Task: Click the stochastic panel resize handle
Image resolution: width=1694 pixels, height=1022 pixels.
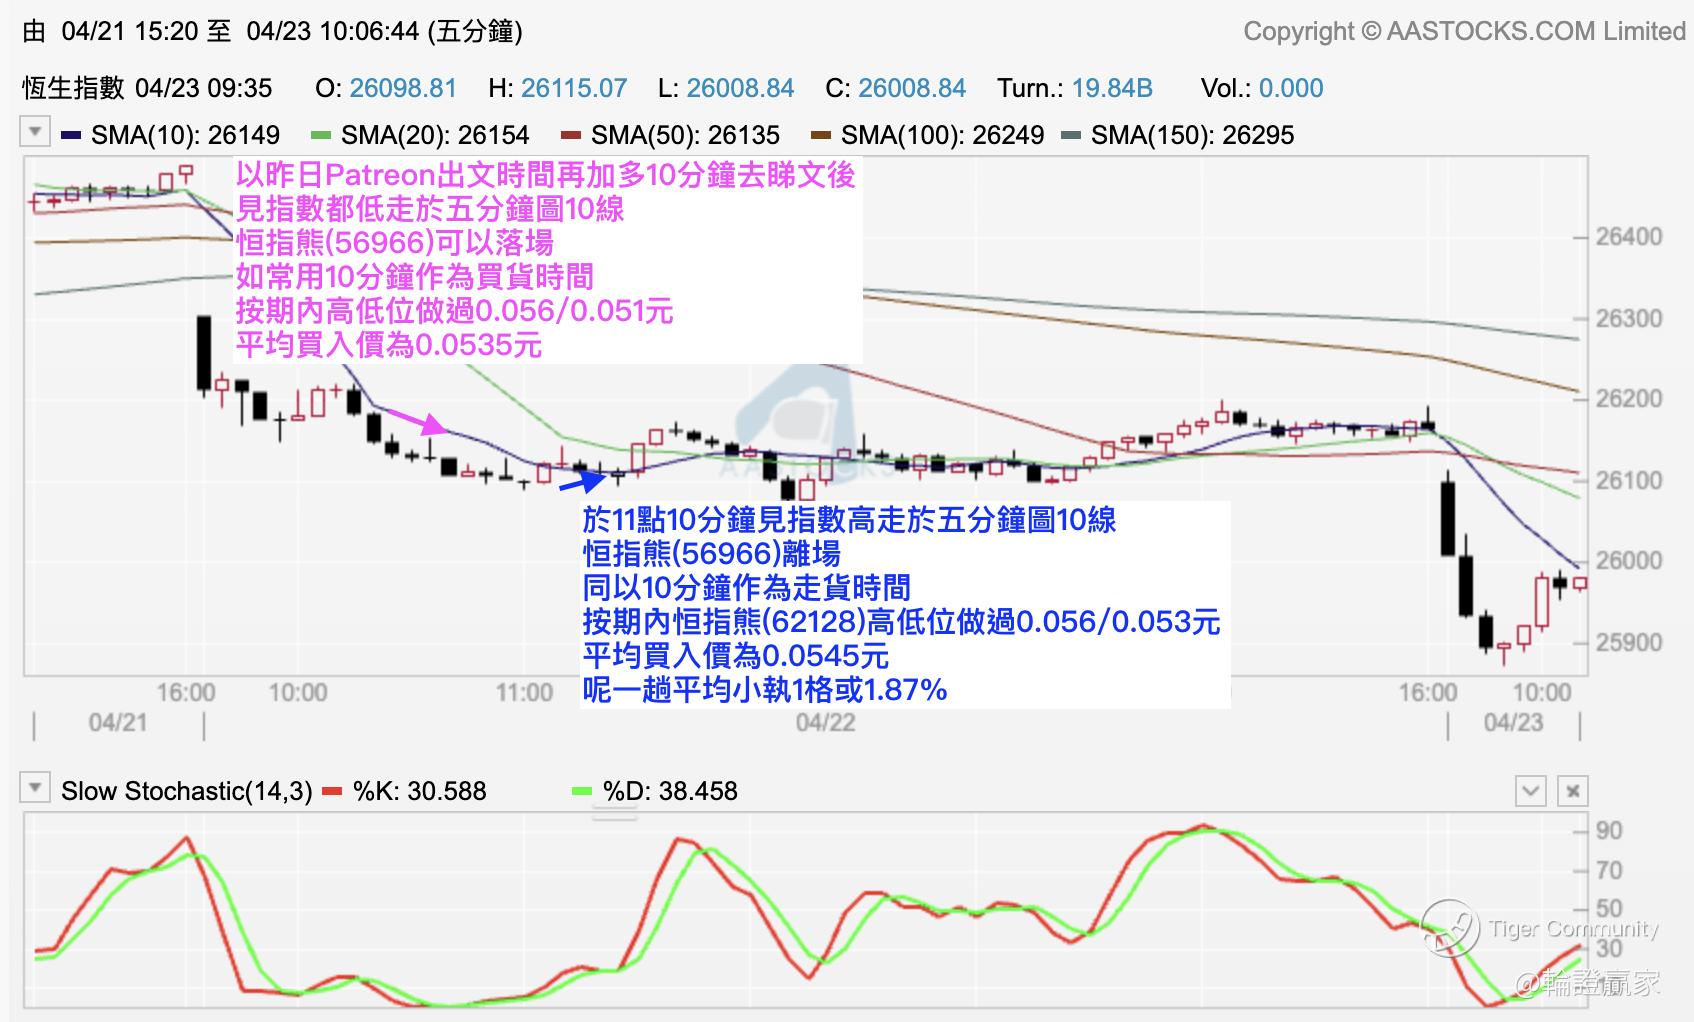Action: 614,814
